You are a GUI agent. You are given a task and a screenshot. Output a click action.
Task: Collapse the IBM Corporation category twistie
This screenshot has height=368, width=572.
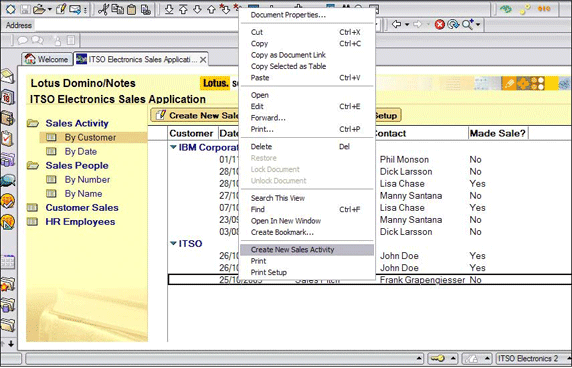tap(173, 147)
